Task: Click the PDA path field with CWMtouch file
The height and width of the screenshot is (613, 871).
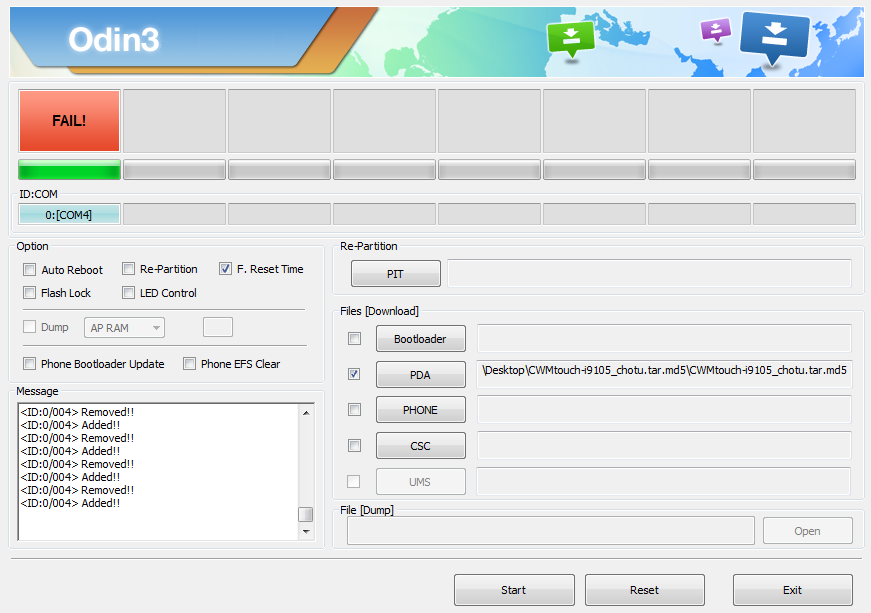Action: pyautogui.click(x=664, y=374)
